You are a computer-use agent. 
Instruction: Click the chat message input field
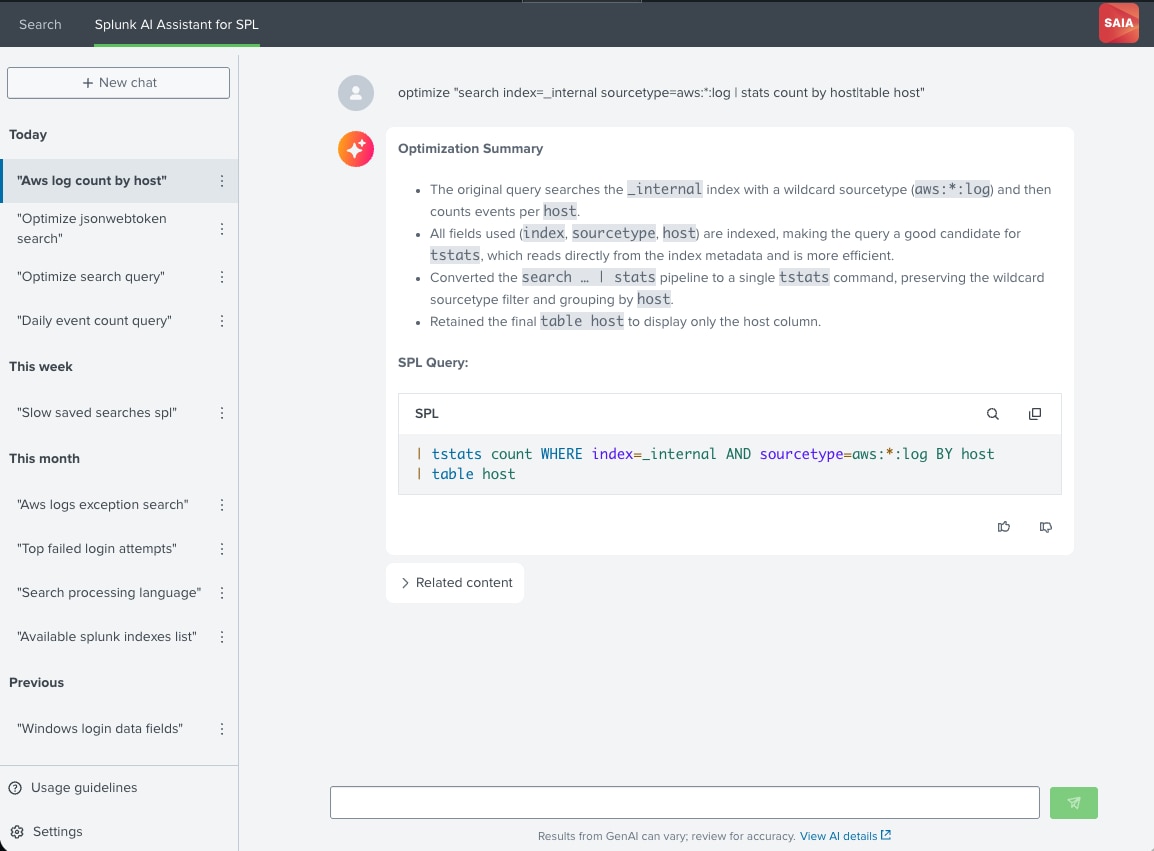pos(684,803)
